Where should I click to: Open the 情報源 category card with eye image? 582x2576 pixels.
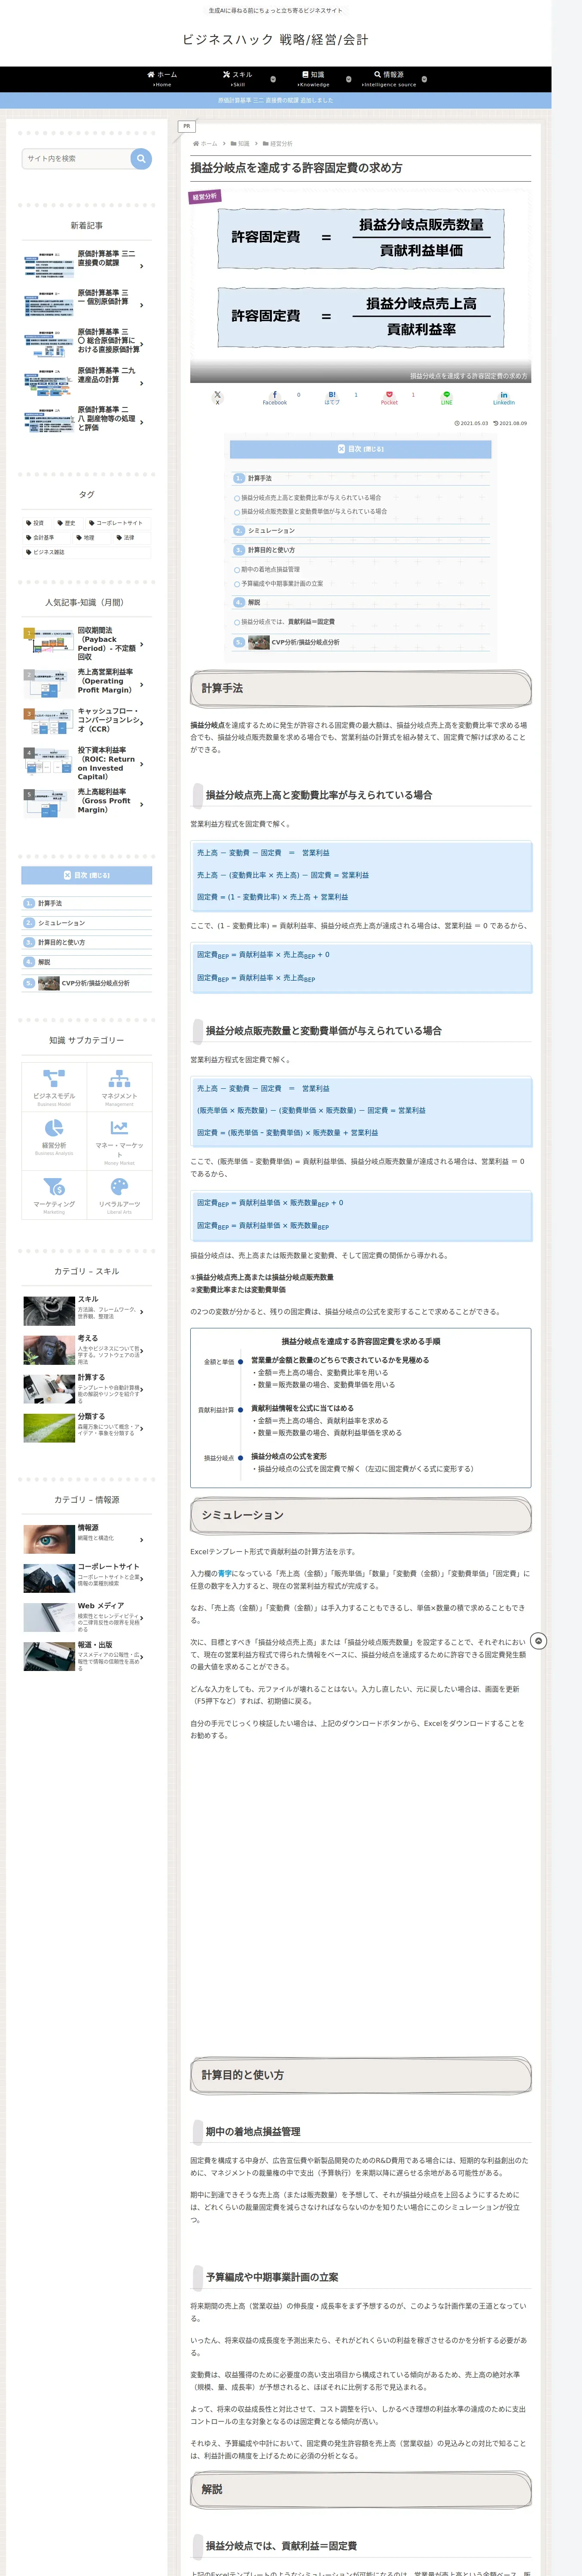[x=87, y=1539]
